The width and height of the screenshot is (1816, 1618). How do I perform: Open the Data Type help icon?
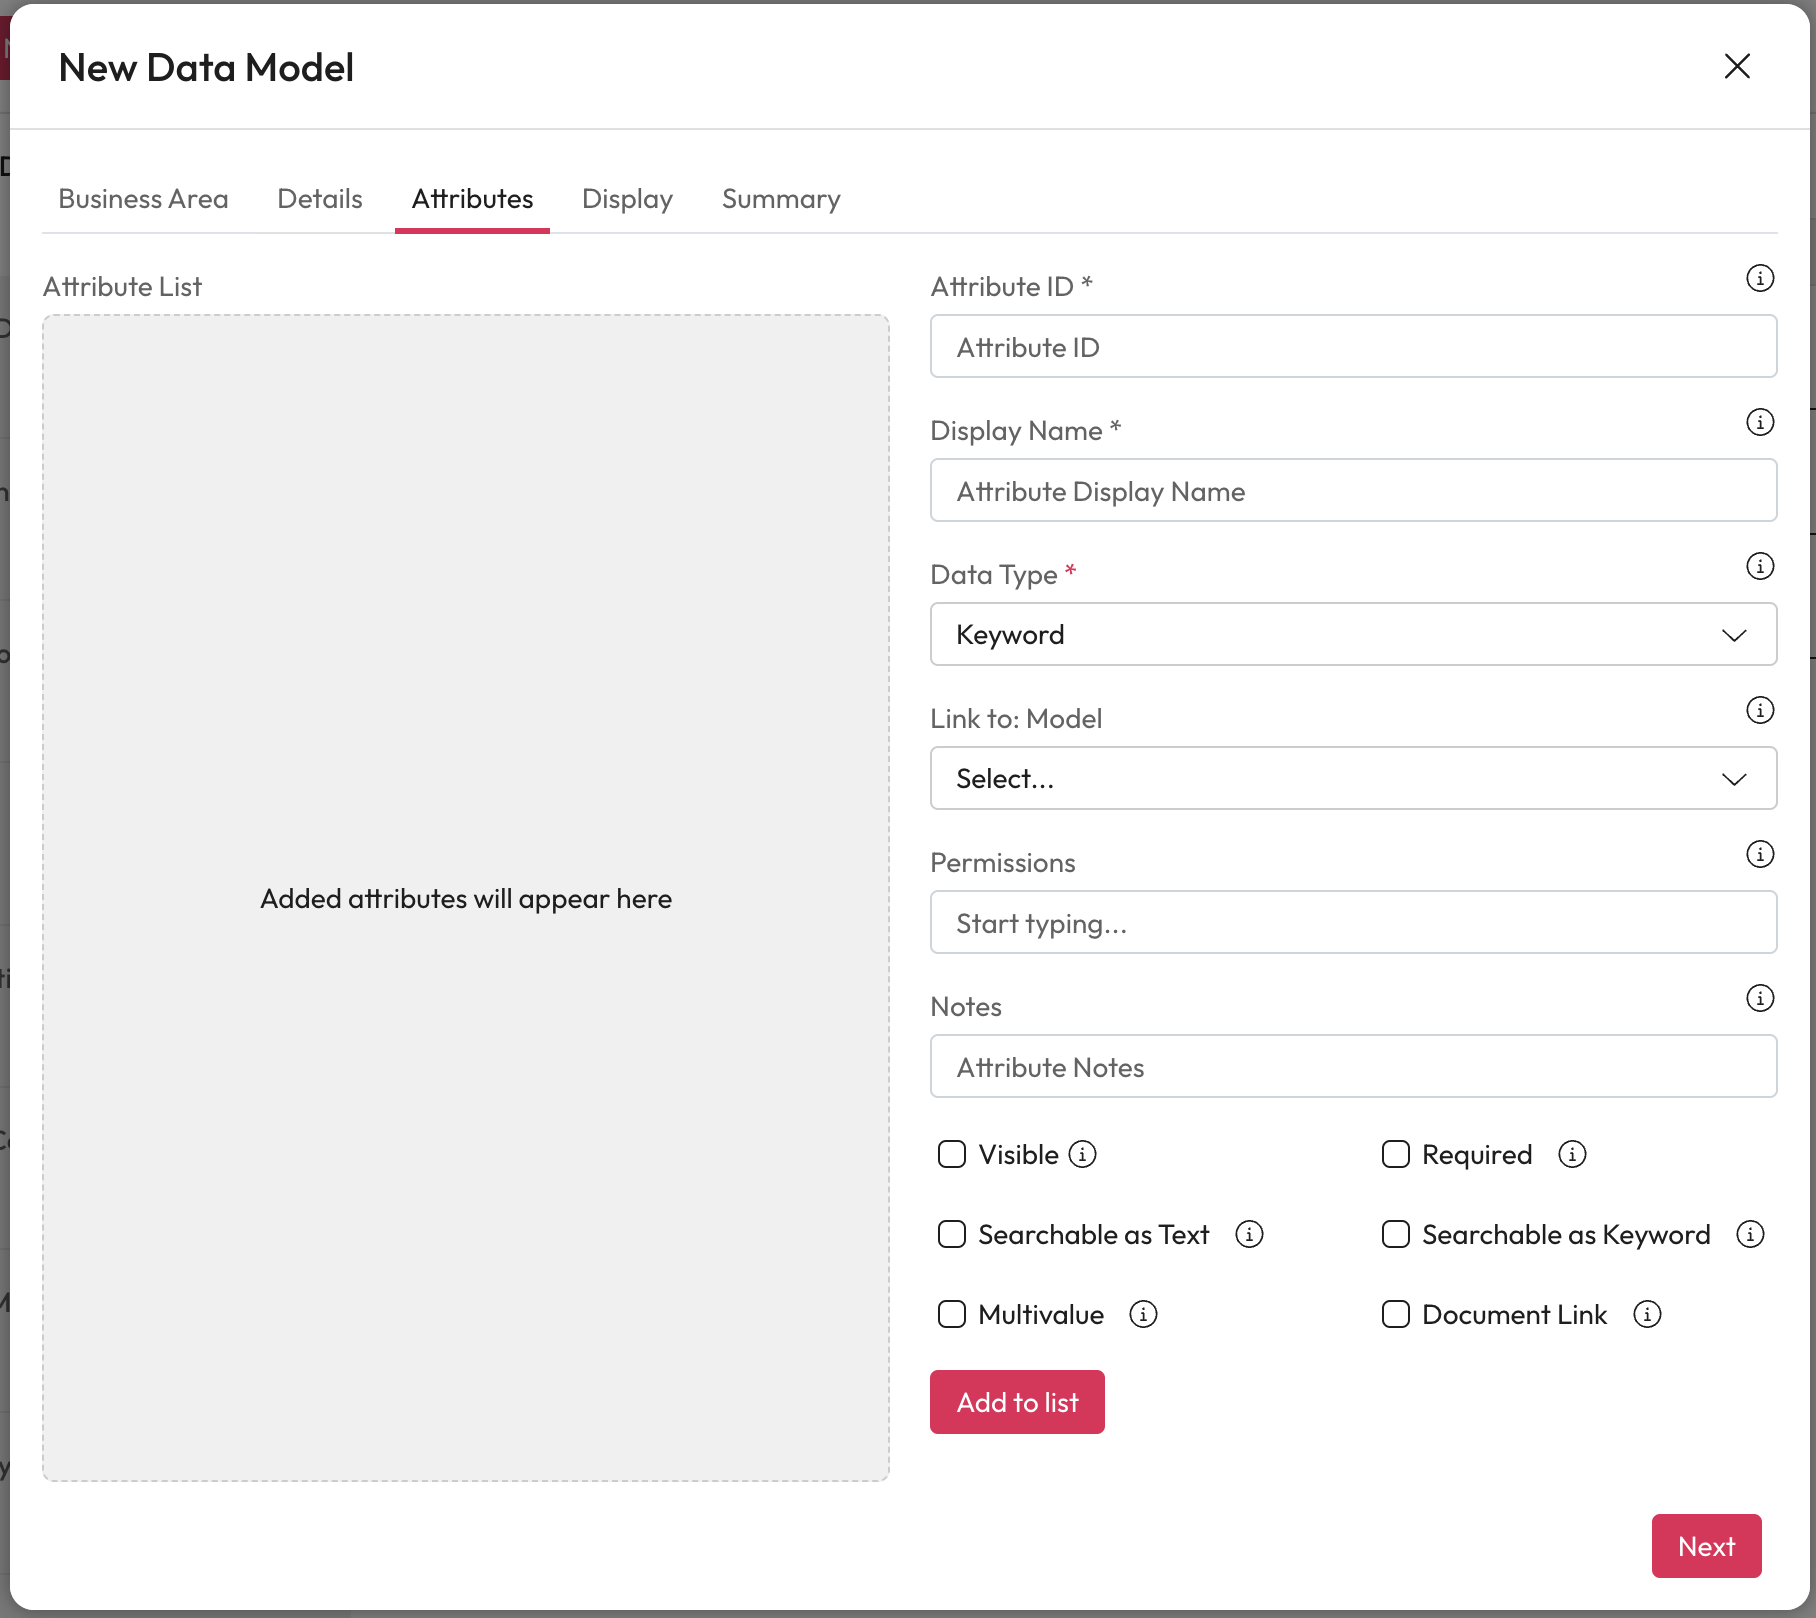coord(1759,566)
